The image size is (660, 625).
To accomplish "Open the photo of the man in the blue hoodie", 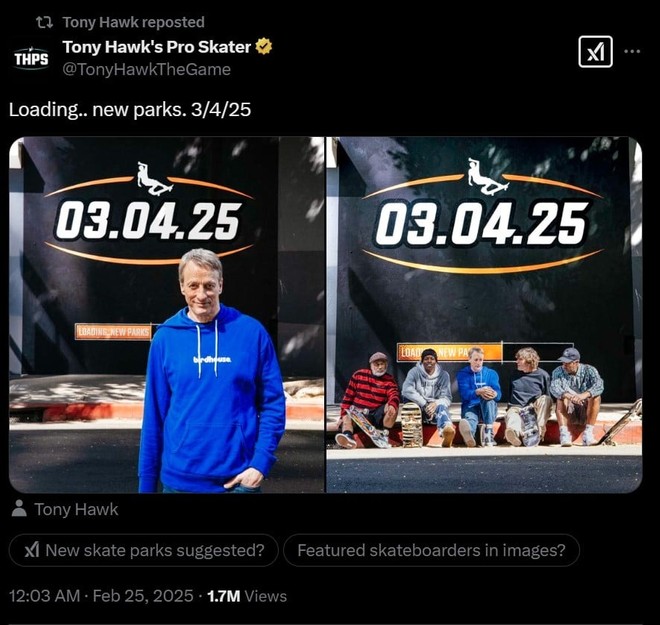I will point(167,315).
